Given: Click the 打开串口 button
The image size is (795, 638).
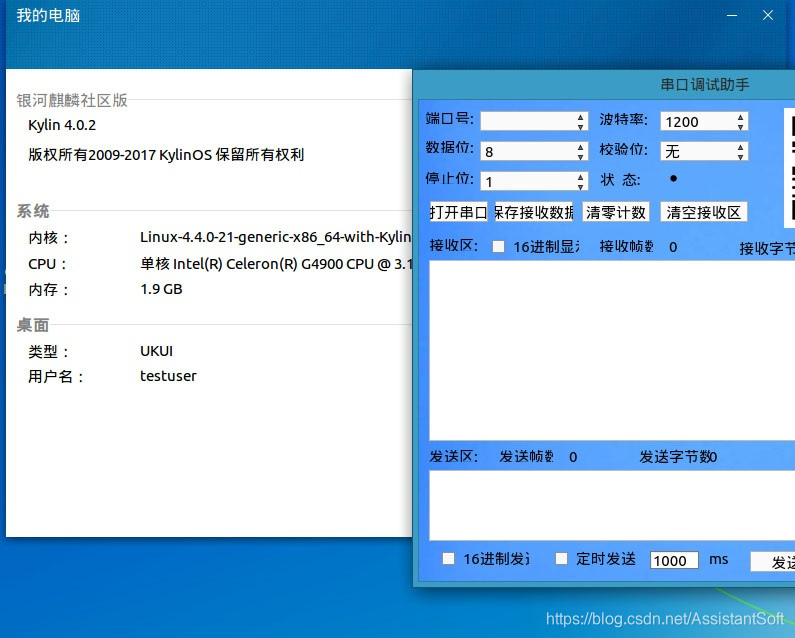Looking at the screenshot, I should coord(458,212).
